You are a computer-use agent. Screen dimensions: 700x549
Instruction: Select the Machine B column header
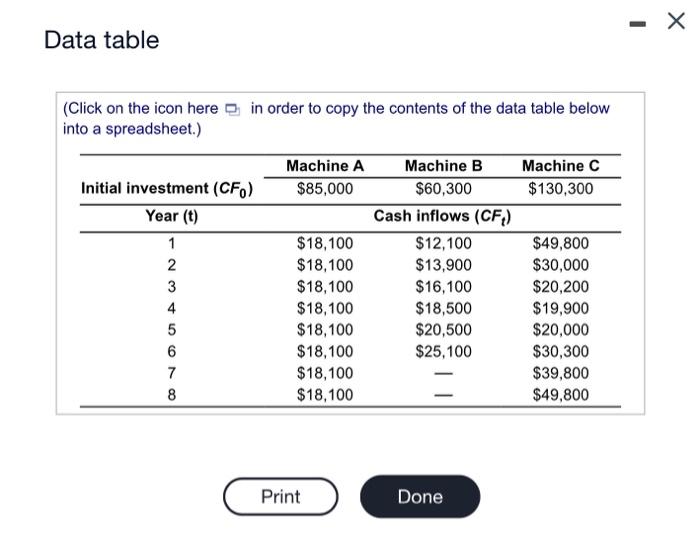(443, 166)
